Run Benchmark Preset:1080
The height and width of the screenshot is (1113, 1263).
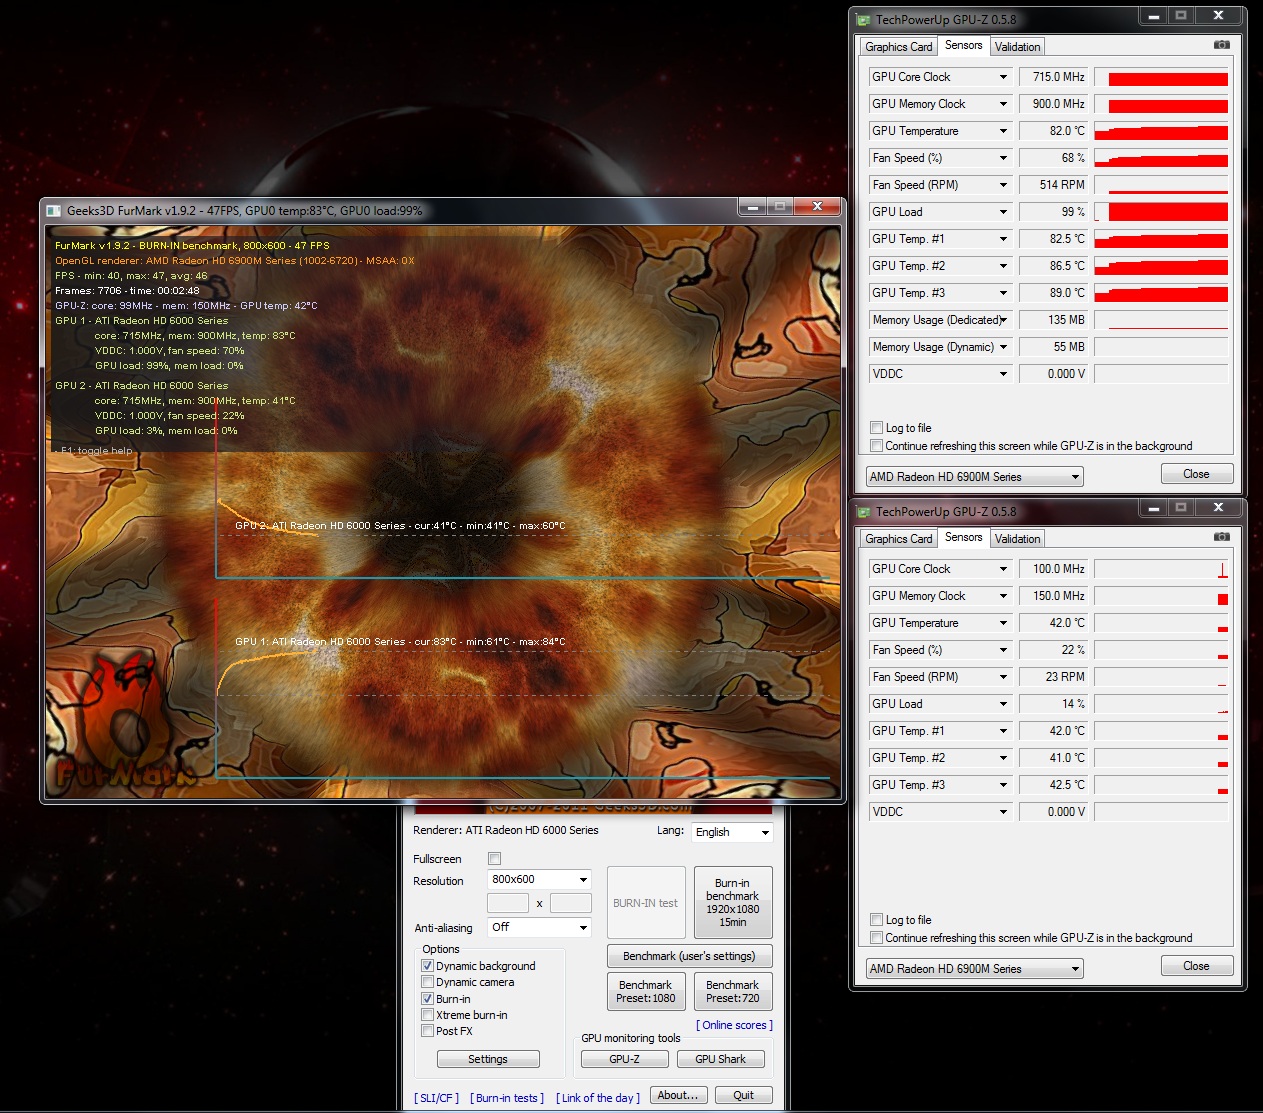coord(646,991)
